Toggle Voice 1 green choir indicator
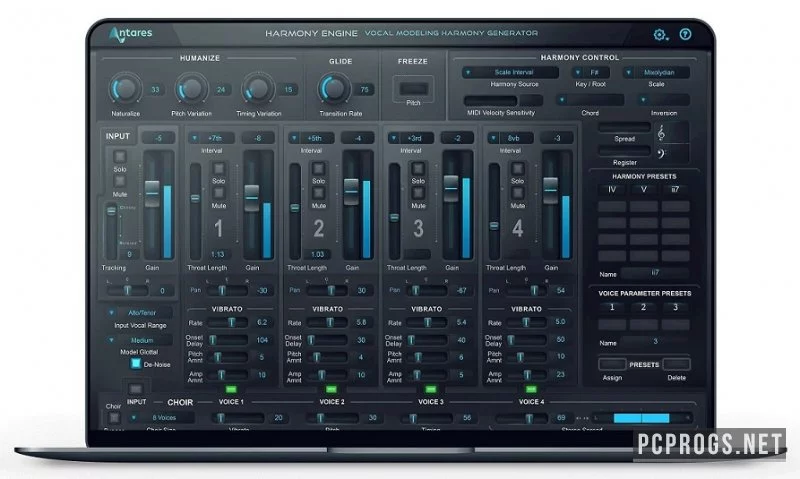This screenshot has width=800, height=479. click(231, 389)
